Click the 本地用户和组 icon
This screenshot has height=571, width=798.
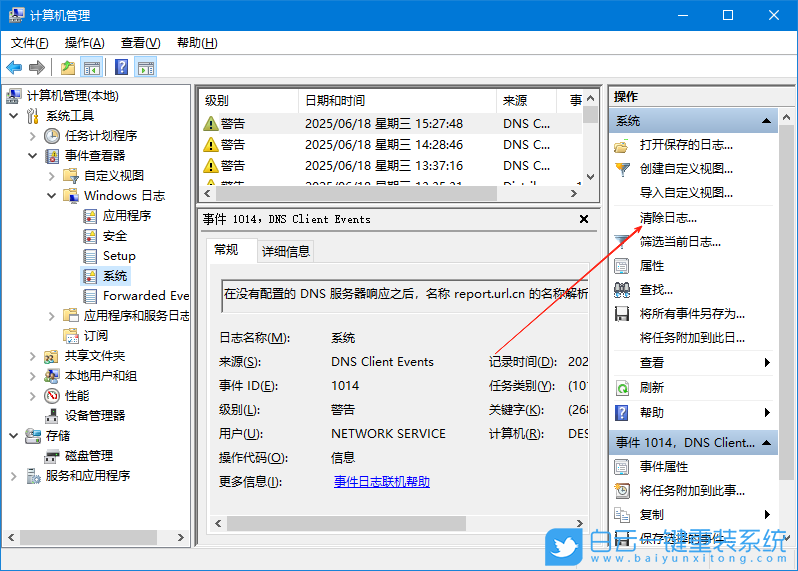pyautogui.click(x=51, y=376)
